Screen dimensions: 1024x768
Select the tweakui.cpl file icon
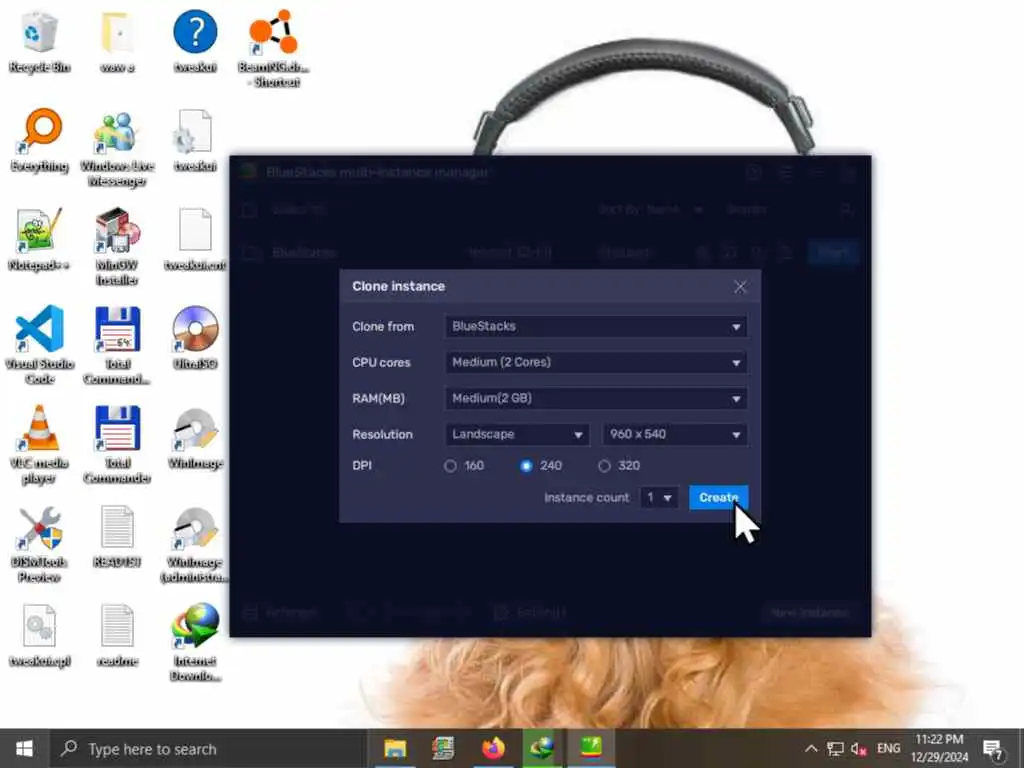pyautogui.click(x=39, y=636)
